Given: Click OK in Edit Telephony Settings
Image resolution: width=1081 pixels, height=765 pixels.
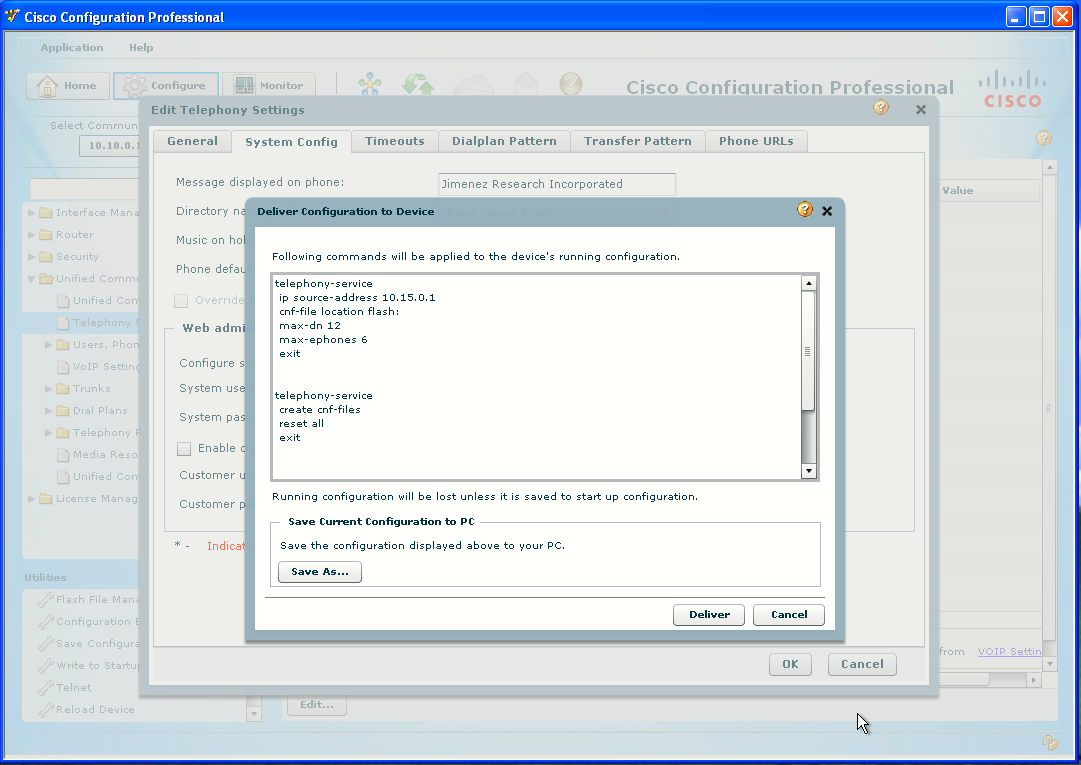Looking at the screenshot, I should [790, 664].
